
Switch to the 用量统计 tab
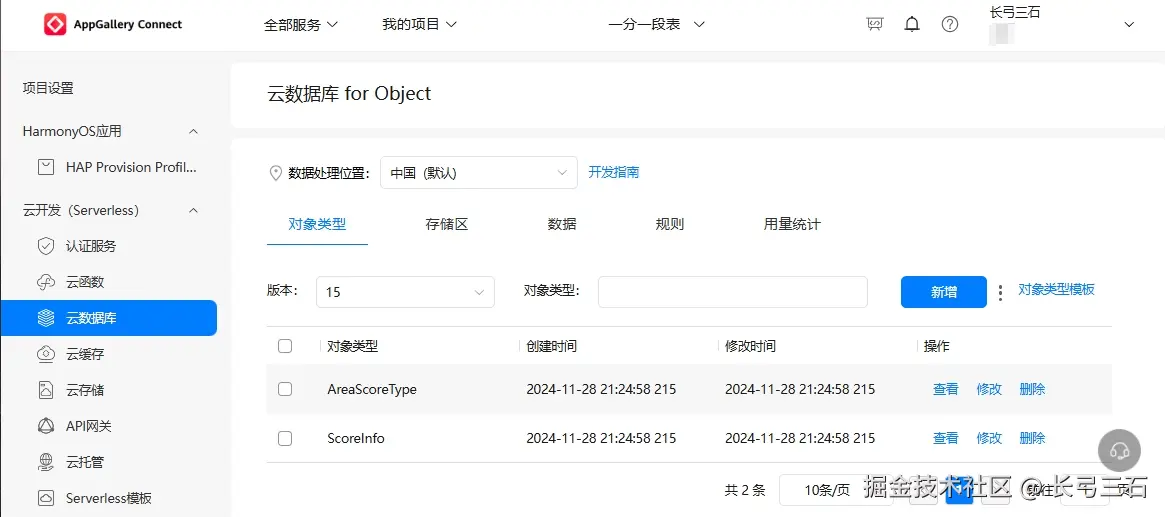point(792,224)
